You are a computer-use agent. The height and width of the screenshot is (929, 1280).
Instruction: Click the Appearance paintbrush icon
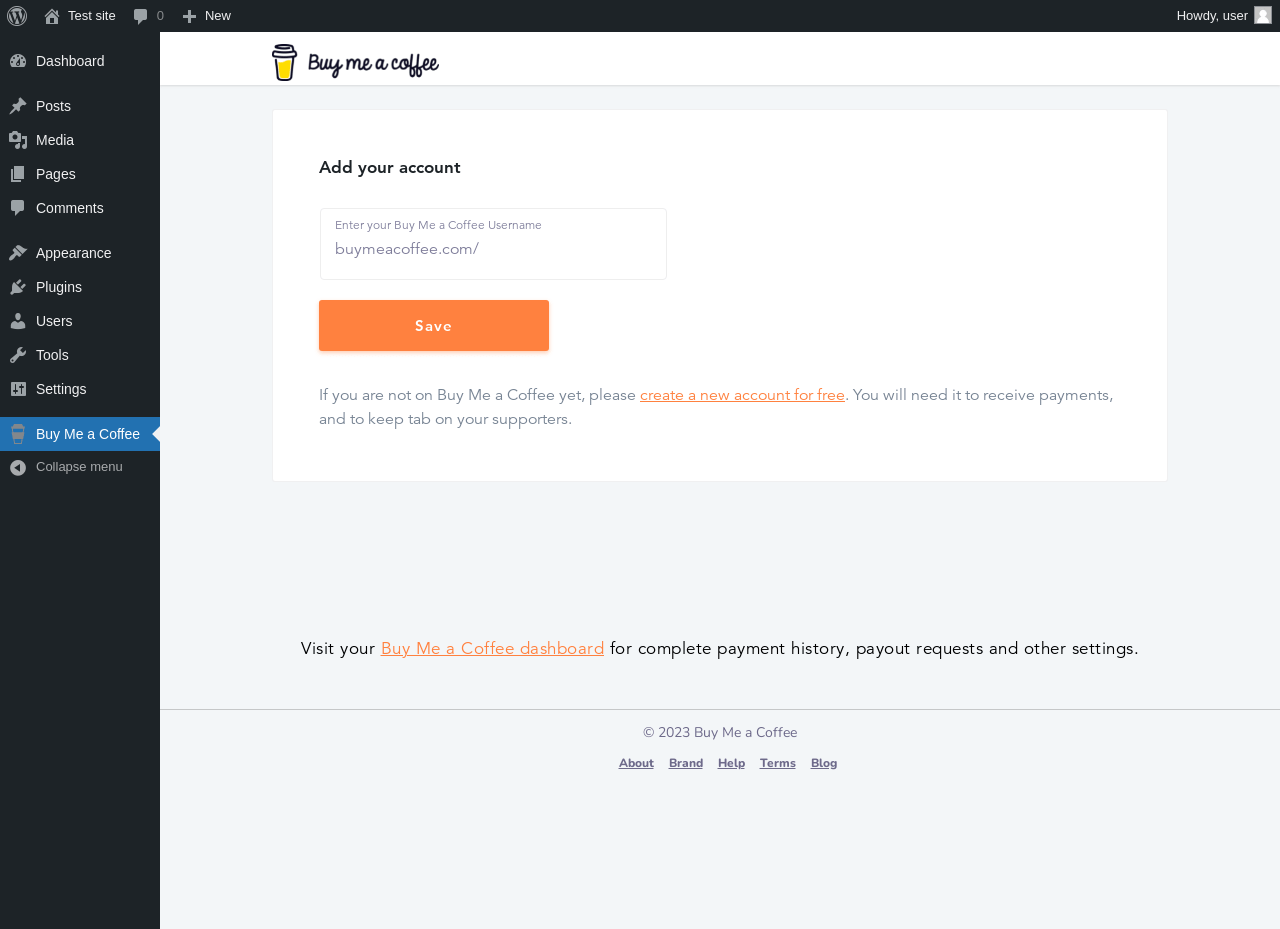pyautogui.click(x=18, y=253)
